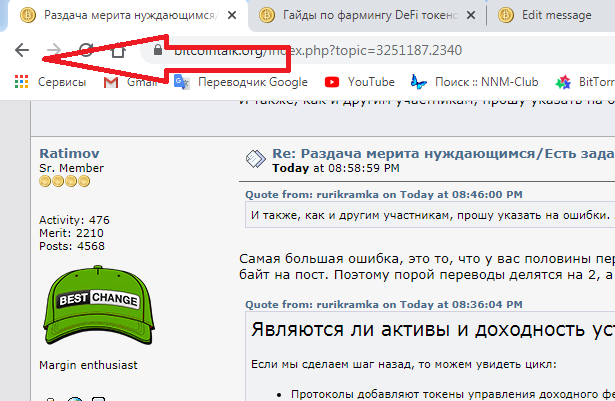
Task: Click the post message icon beside the subject
Action: tap(255, 159)
